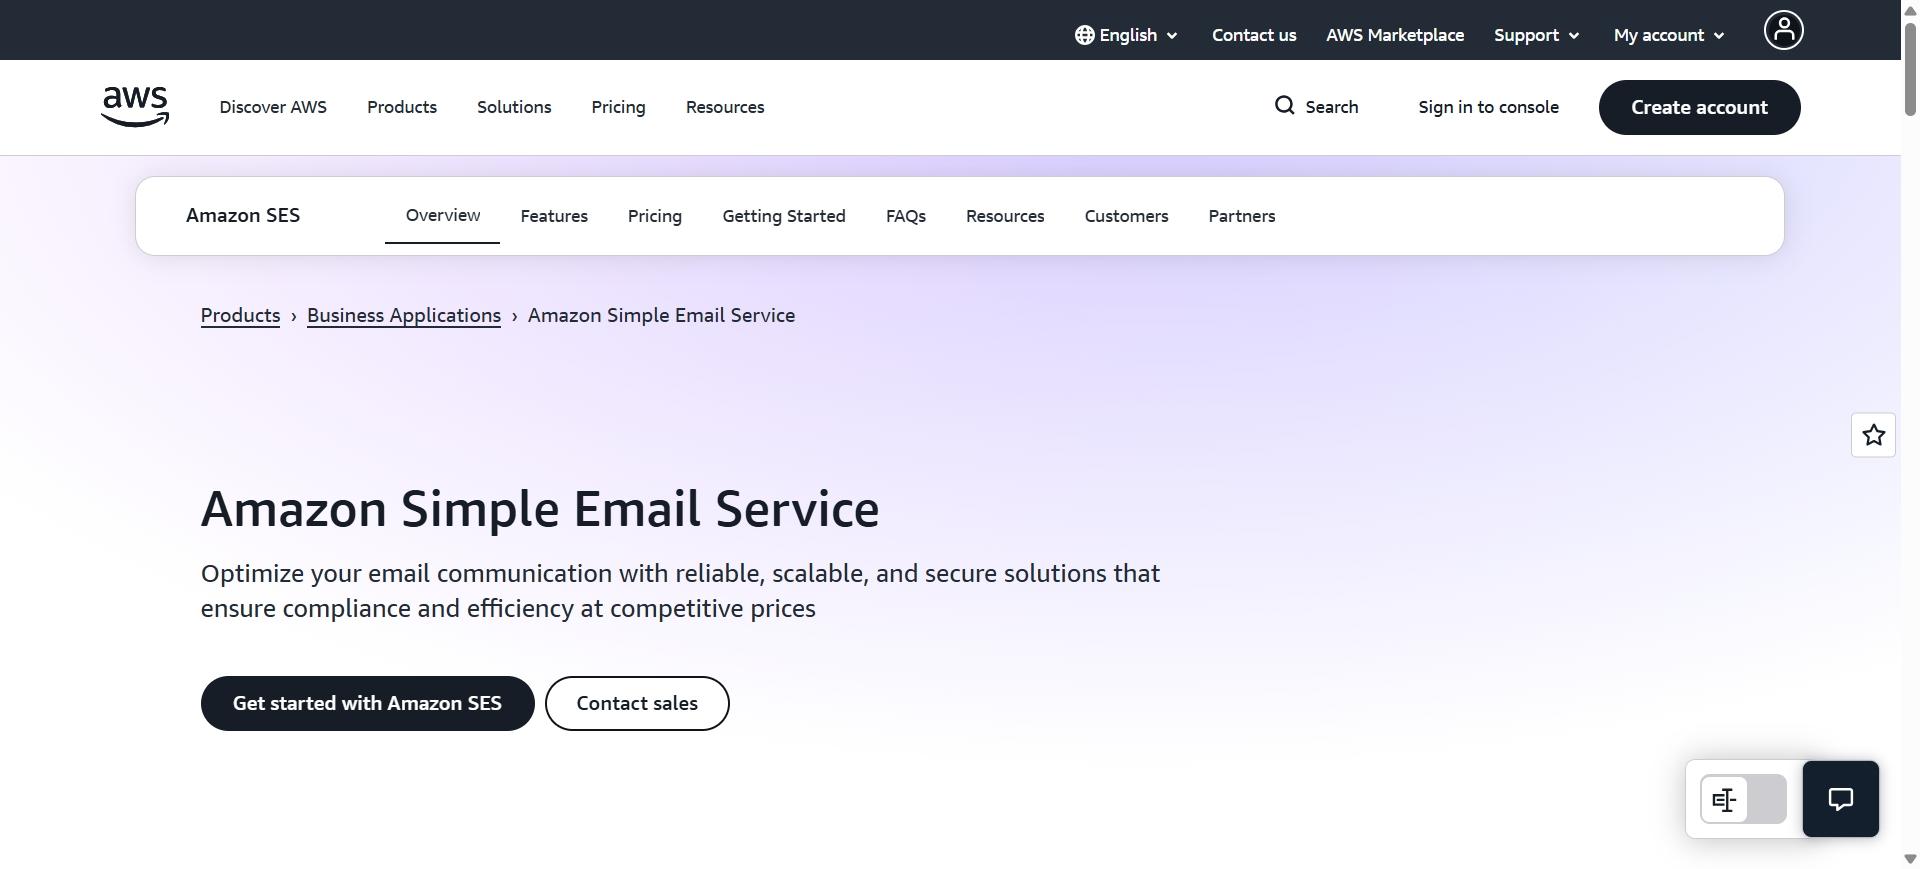Click the Amazon Simple Email Service heading
This screenshot has width=1920, height=869.
click(x=540, y=509)
